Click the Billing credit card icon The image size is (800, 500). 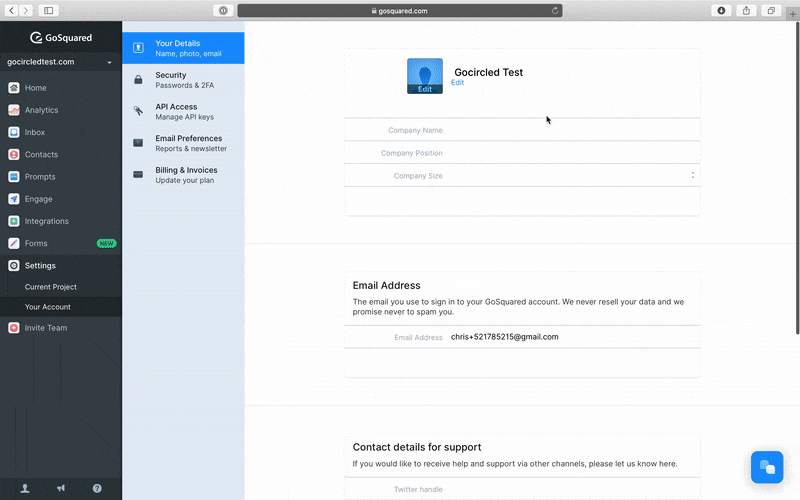pyautogui.click(x=138, y=174)
